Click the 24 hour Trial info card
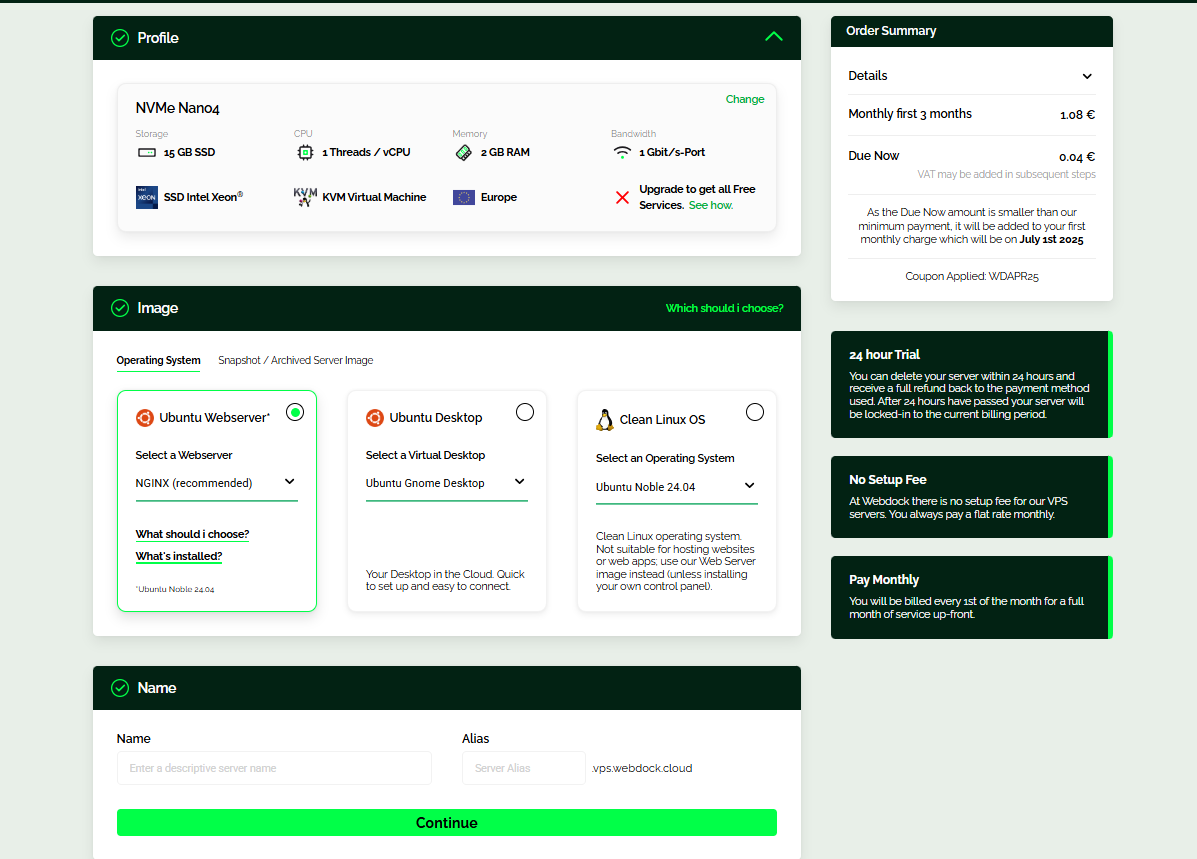The image size is (1197, 859). pyautogui.click(x=971, y=385)
